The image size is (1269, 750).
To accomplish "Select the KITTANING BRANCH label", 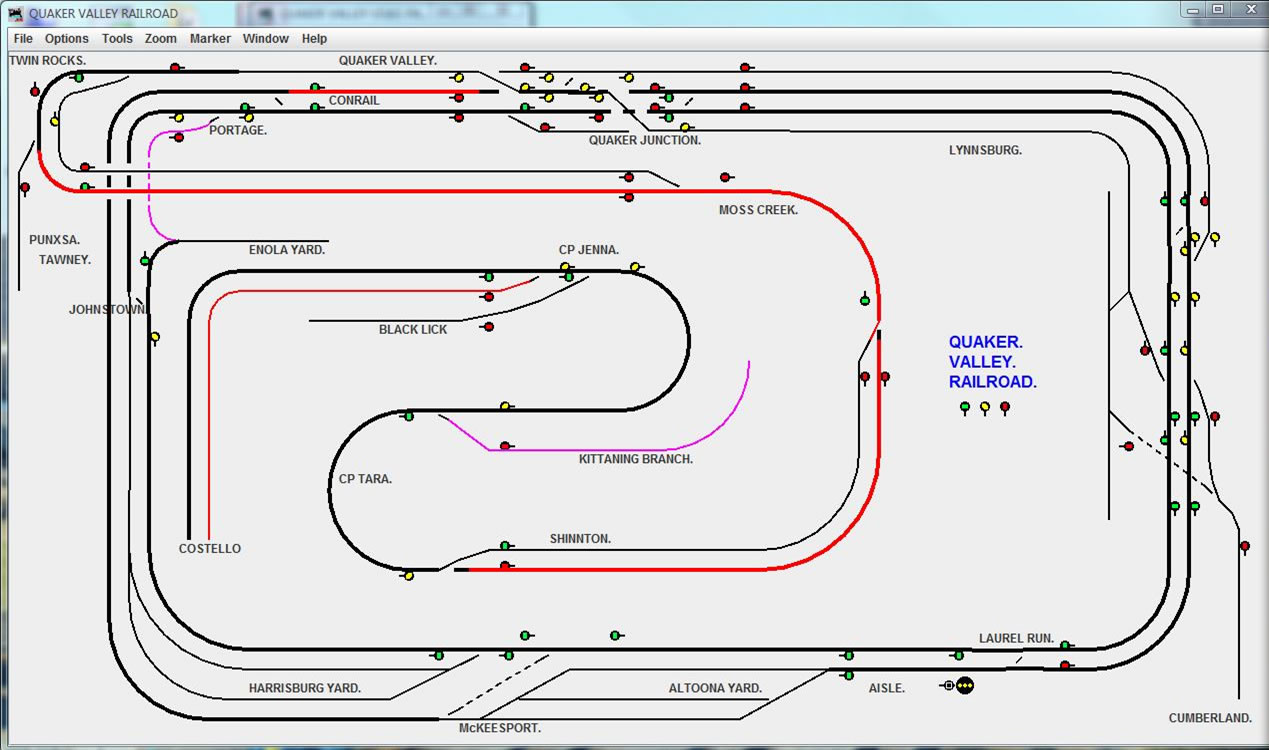I will pyautogui.click(x=636, y=460).
